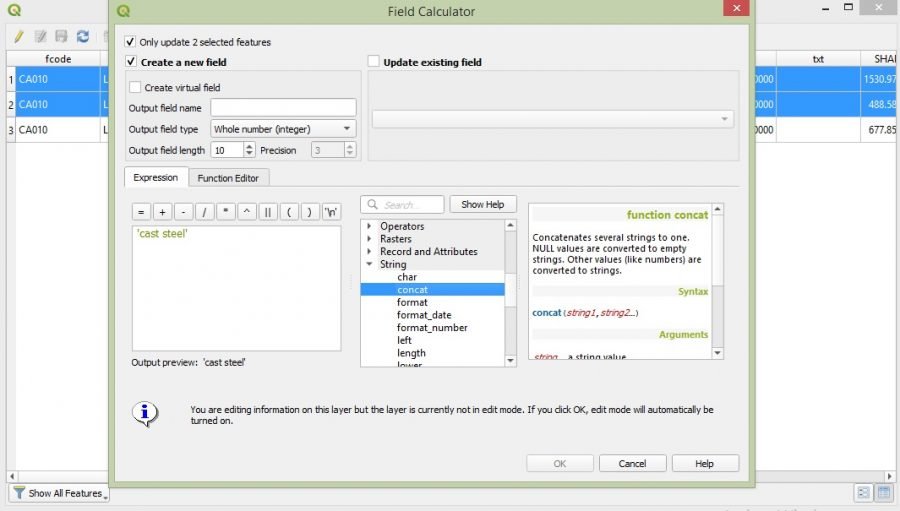The image size is (900, 511).
Task: Switch to Function Editor tab
Action: (x=228, y=178)
